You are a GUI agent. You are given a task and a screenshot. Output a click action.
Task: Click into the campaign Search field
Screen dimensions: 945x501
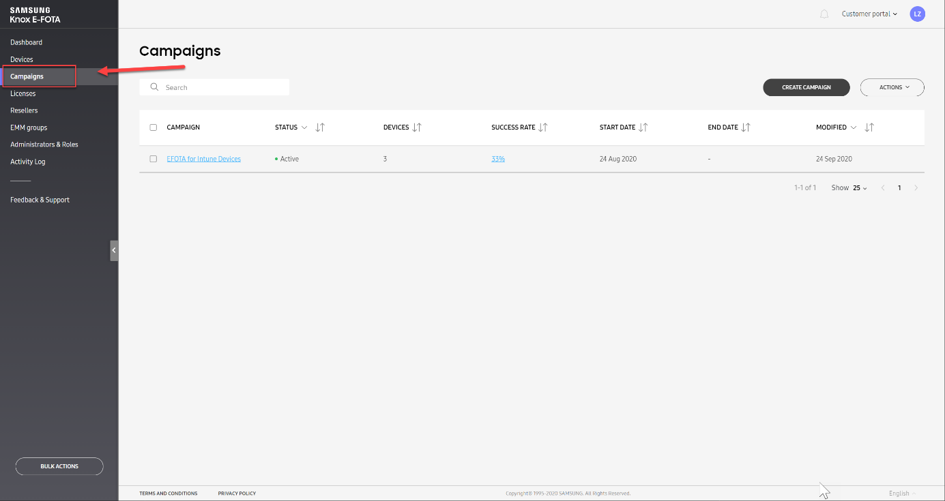point(214,87)
